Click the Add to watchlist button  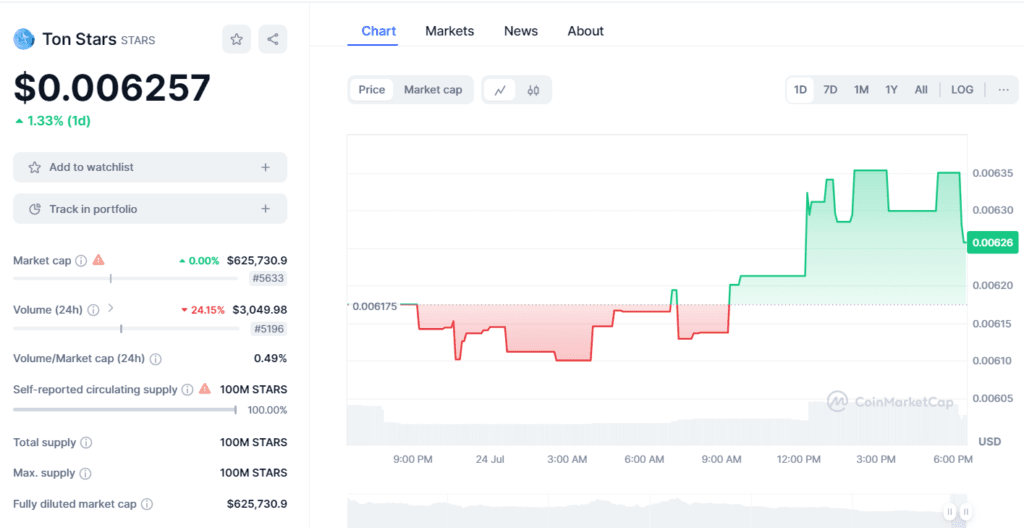[150, 167]
